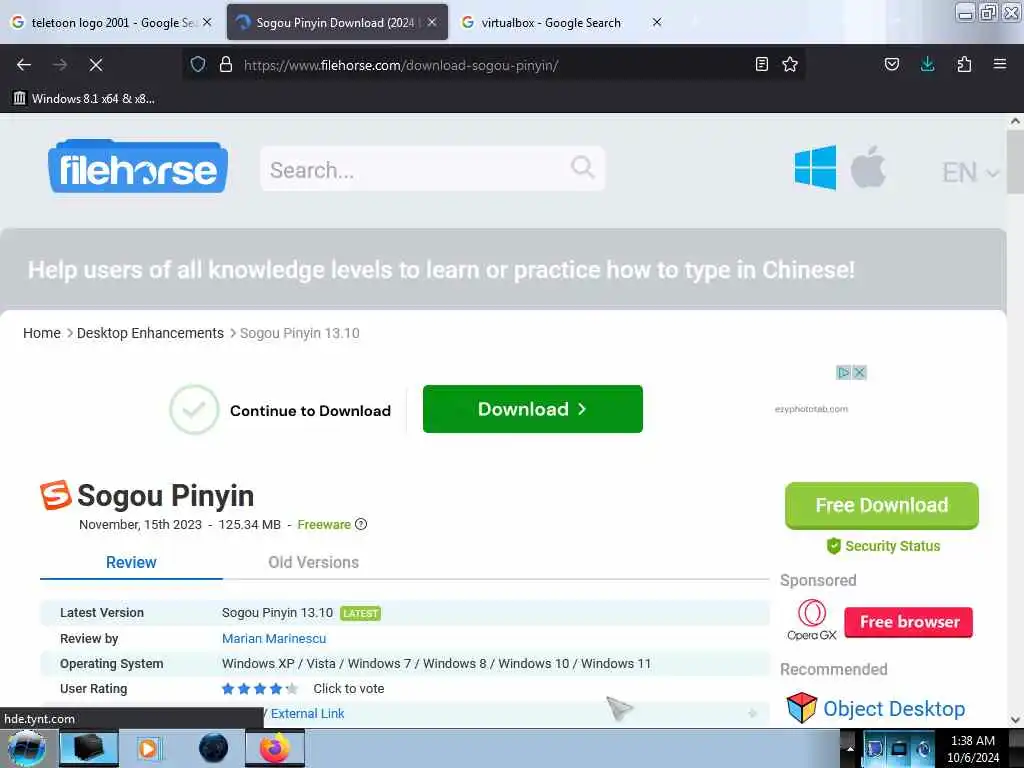This screenshot has width=1024, height=768.
Task: Click the search magnifier icon
Action: point(583,167)
